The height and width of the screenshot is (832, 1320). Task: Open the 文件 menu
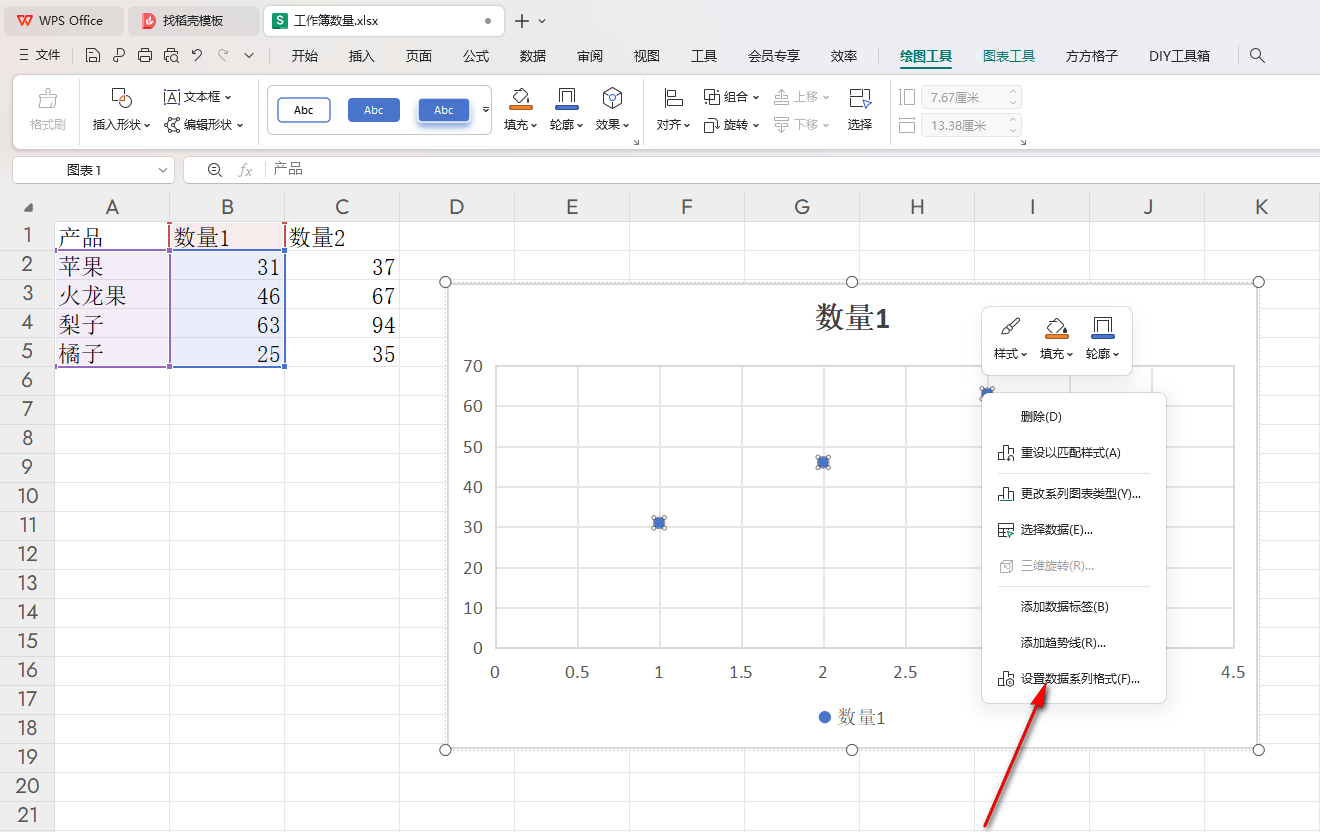click(x=40, y=56)
